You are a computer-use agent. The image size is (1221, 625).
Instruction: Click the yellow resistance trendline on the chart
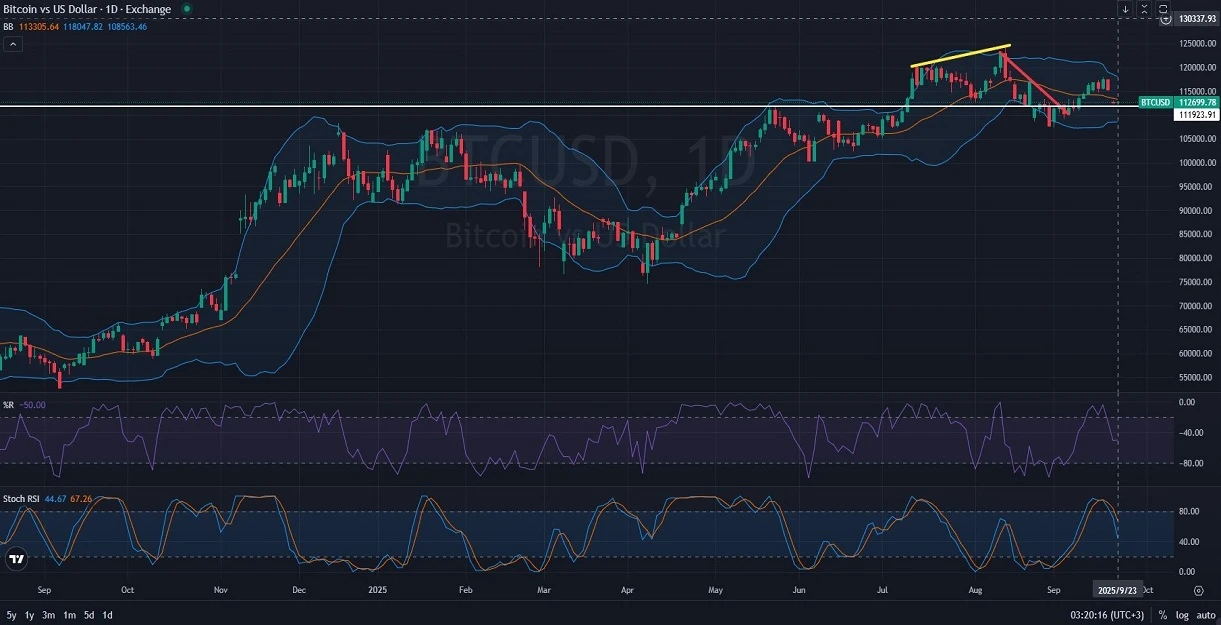point(960,54)
